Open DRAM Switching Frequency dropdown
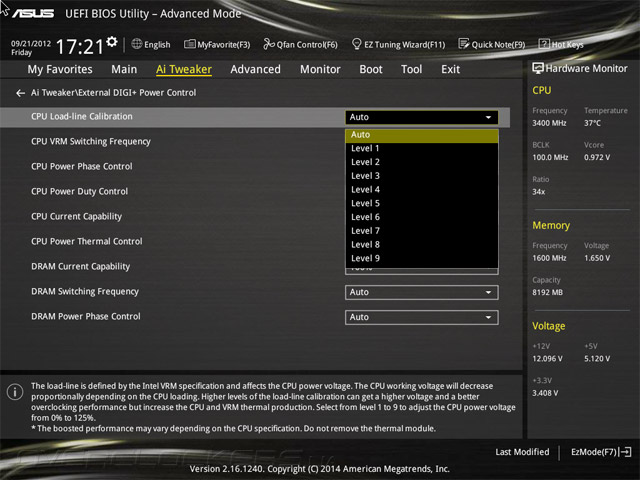 tap(422, 293)
